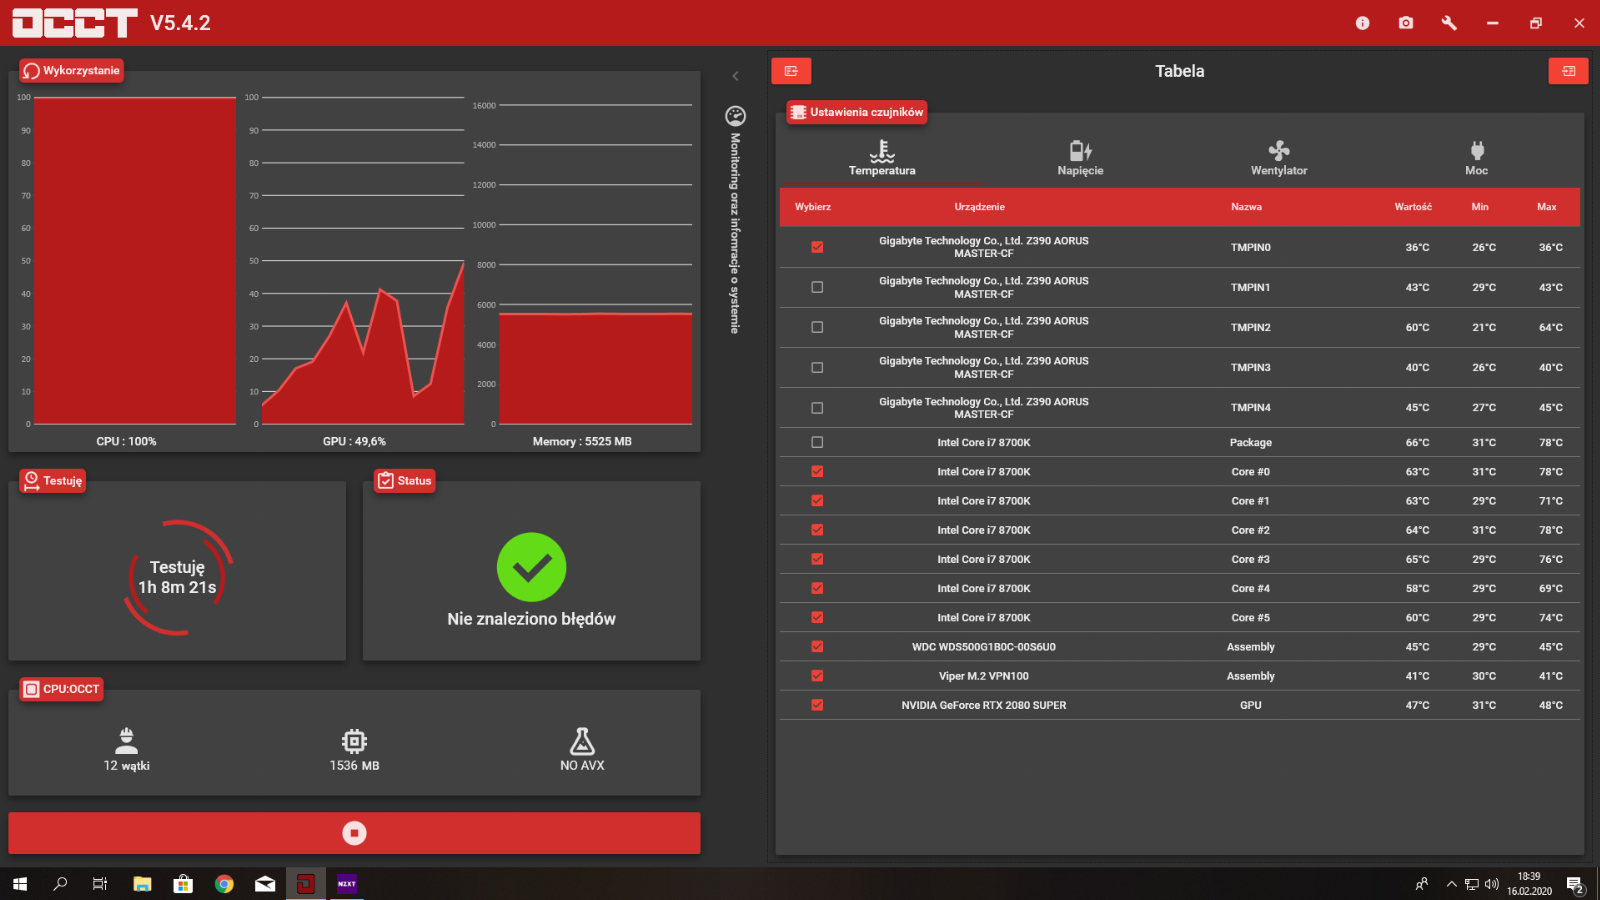Click the green no-errors checkmark
The image size is (1600, 900).
tap(532, 567)
